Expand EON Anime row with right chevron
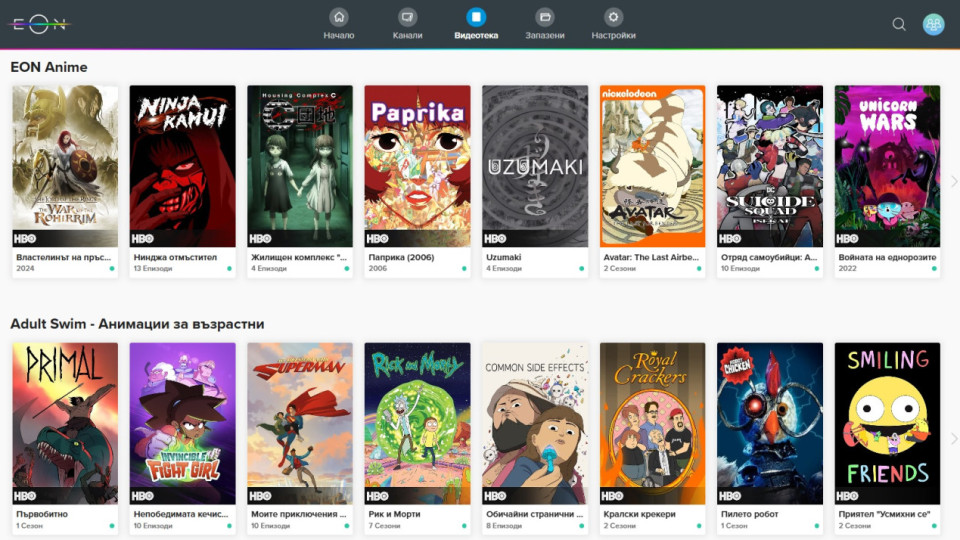Viewport: 960px width, 540px height. [953, 181]
